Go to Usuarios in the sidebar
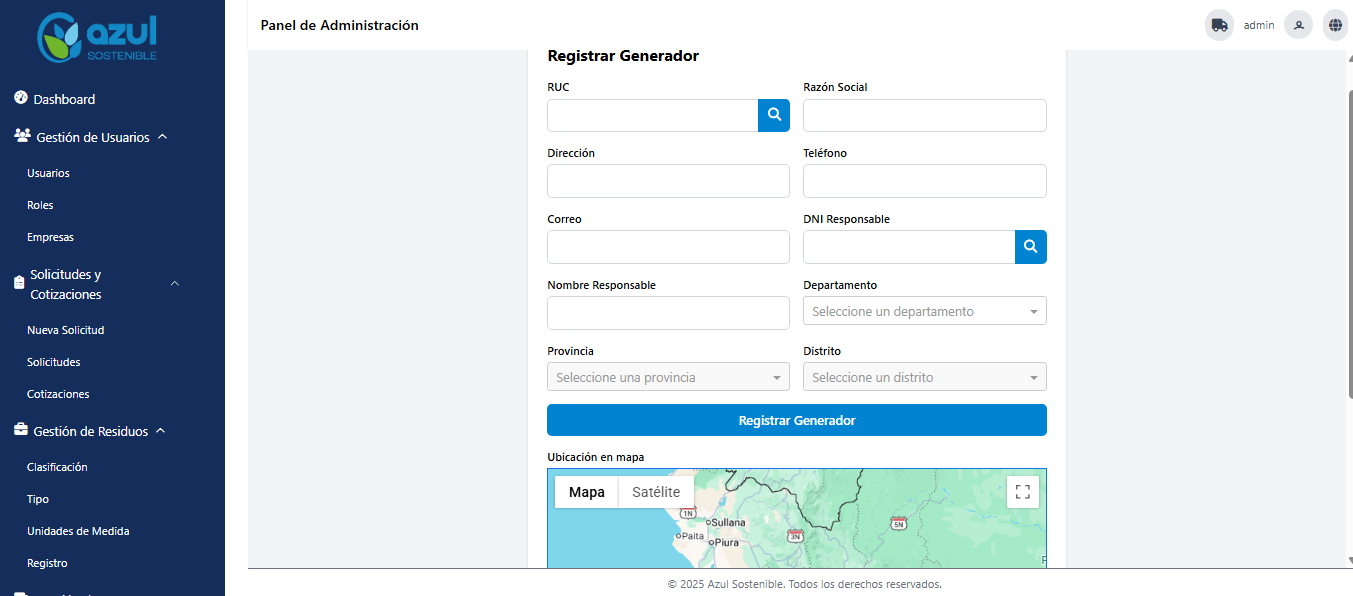 coord(48,173)
